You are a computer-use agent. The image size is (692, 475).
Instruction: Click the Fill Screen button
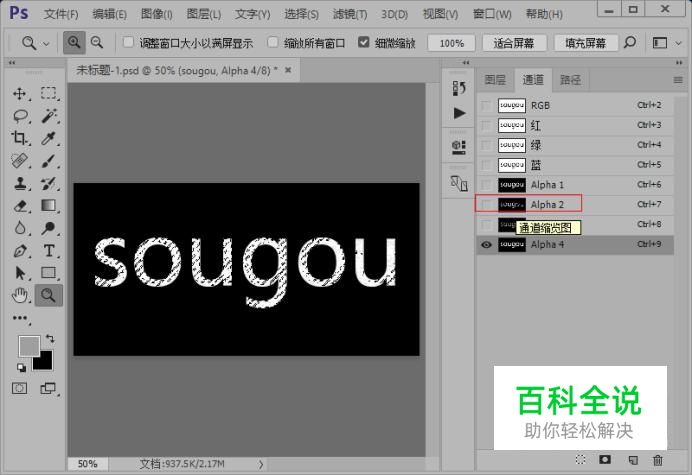(x=586, y=43)
